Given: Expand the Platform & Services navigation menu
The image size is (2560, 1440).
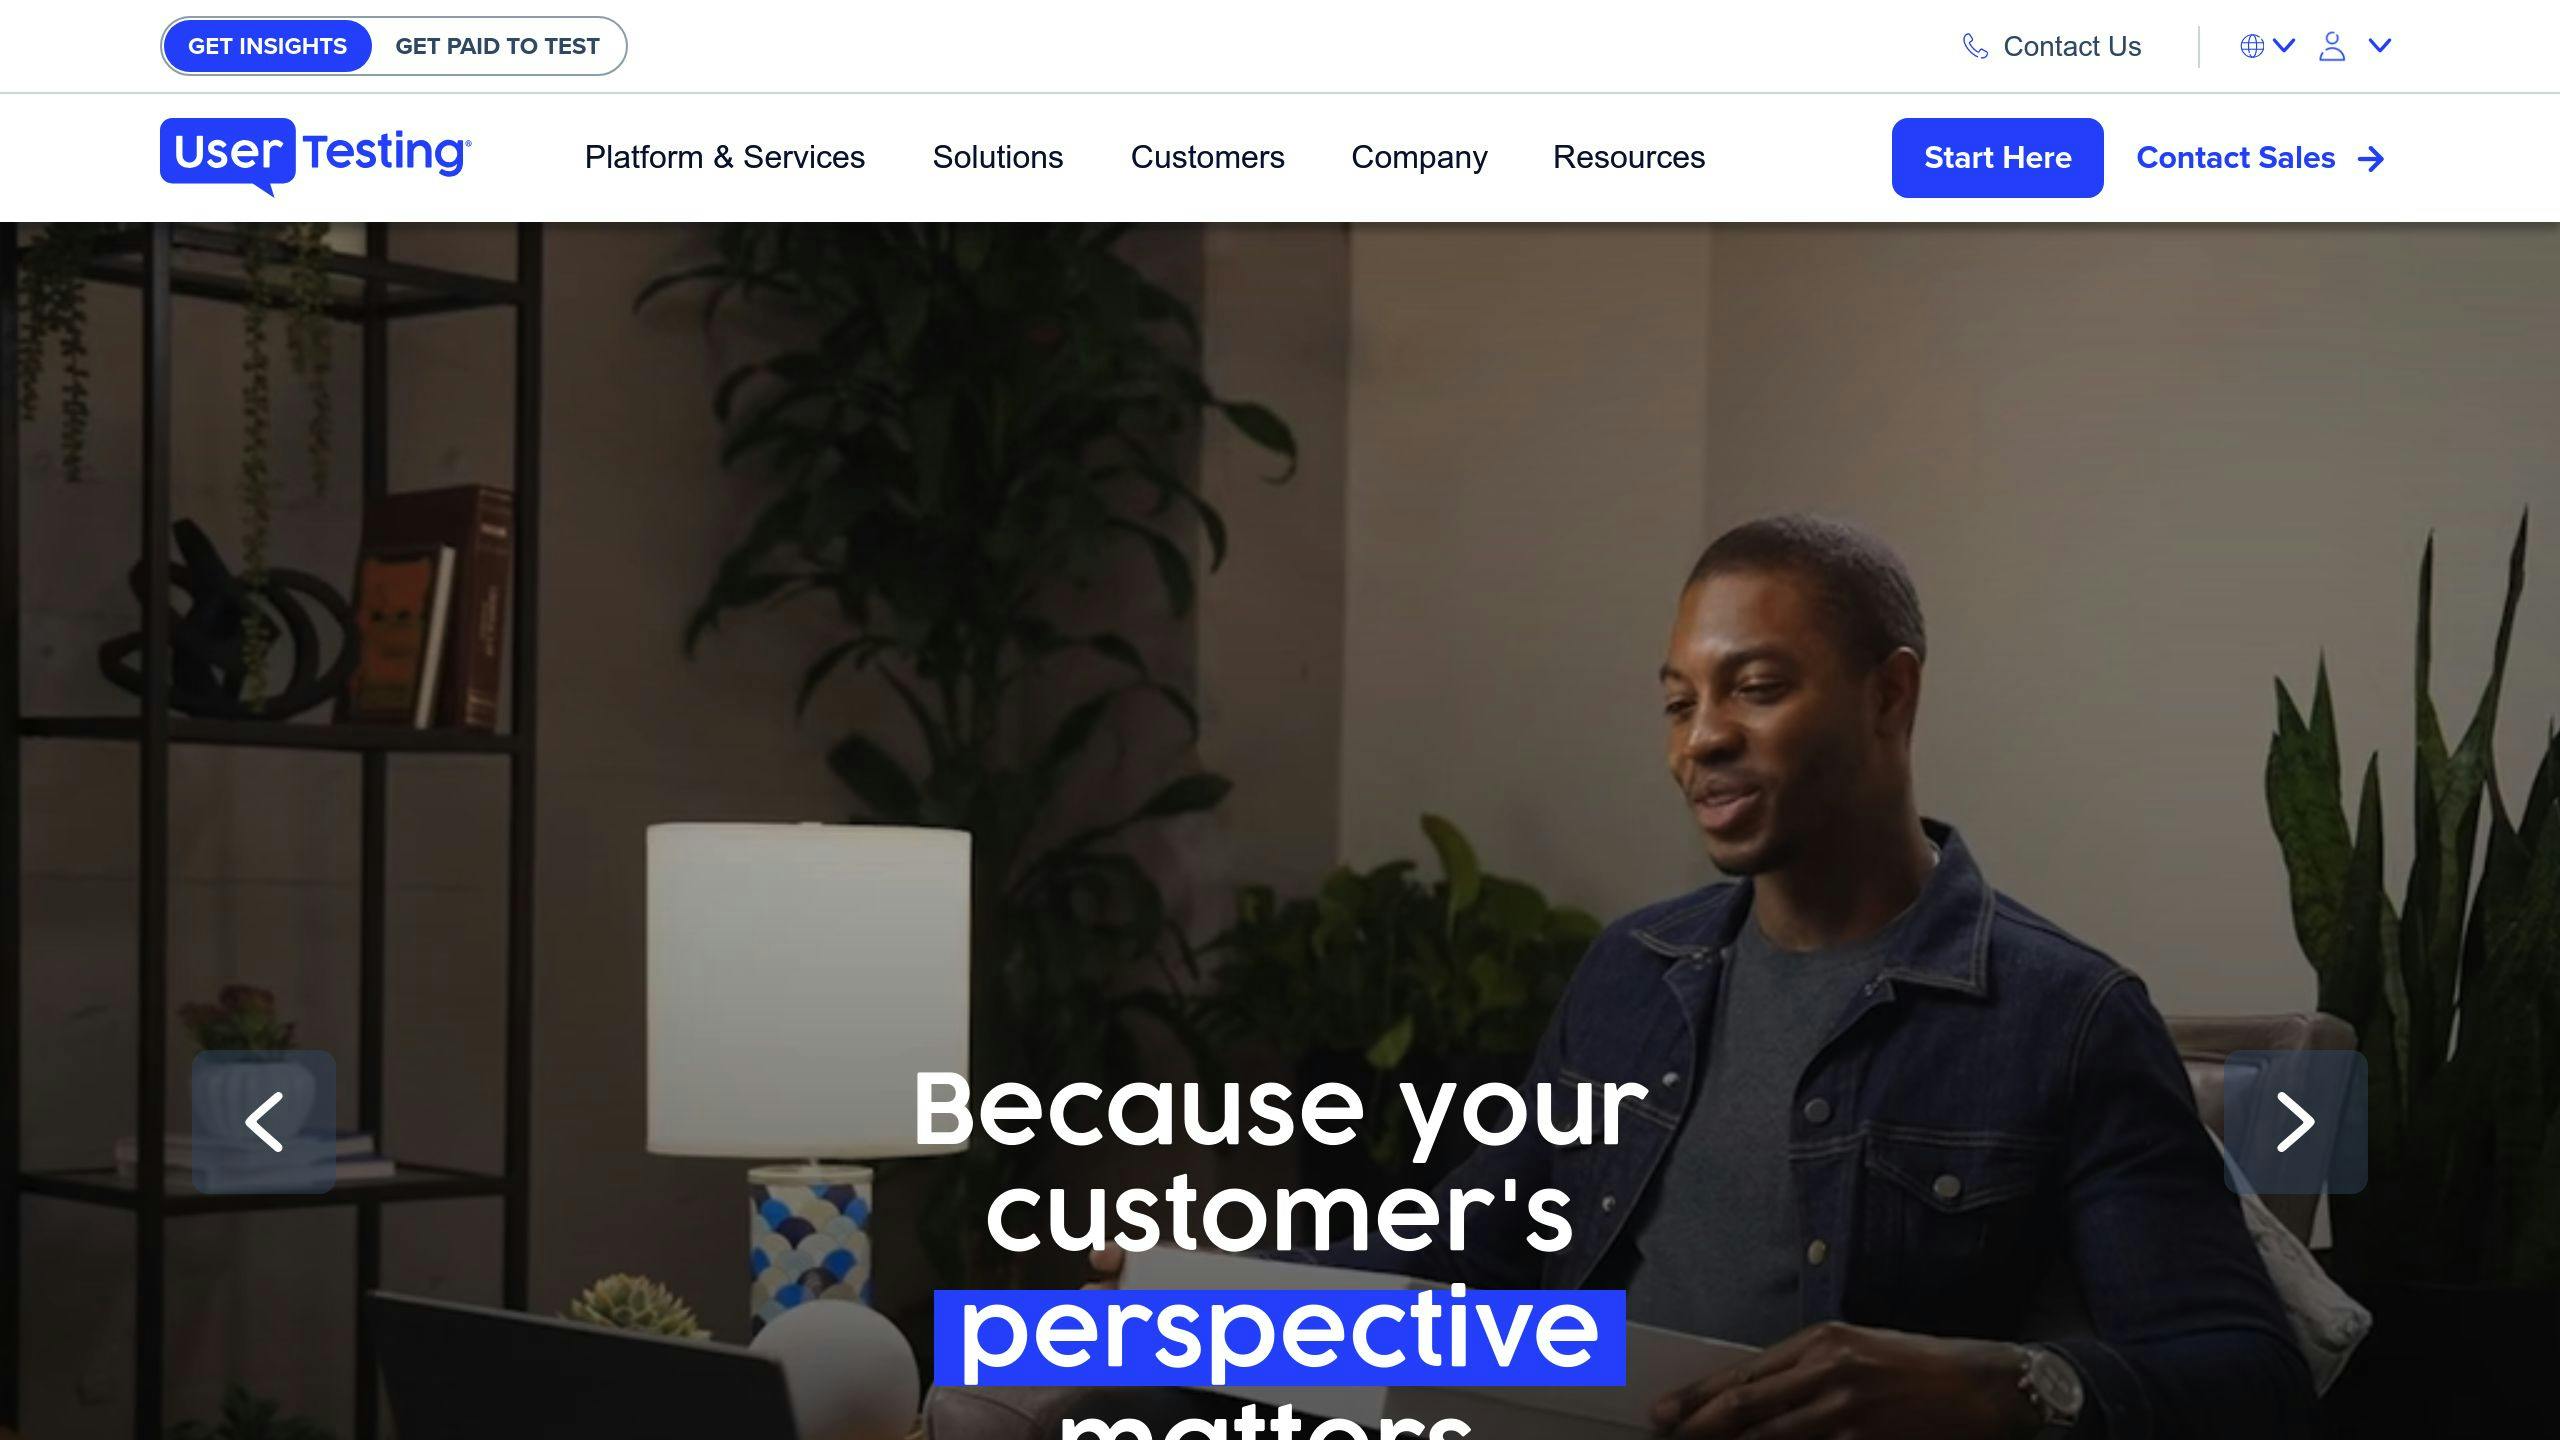Looking at the screenshot, I should point(724,156).
